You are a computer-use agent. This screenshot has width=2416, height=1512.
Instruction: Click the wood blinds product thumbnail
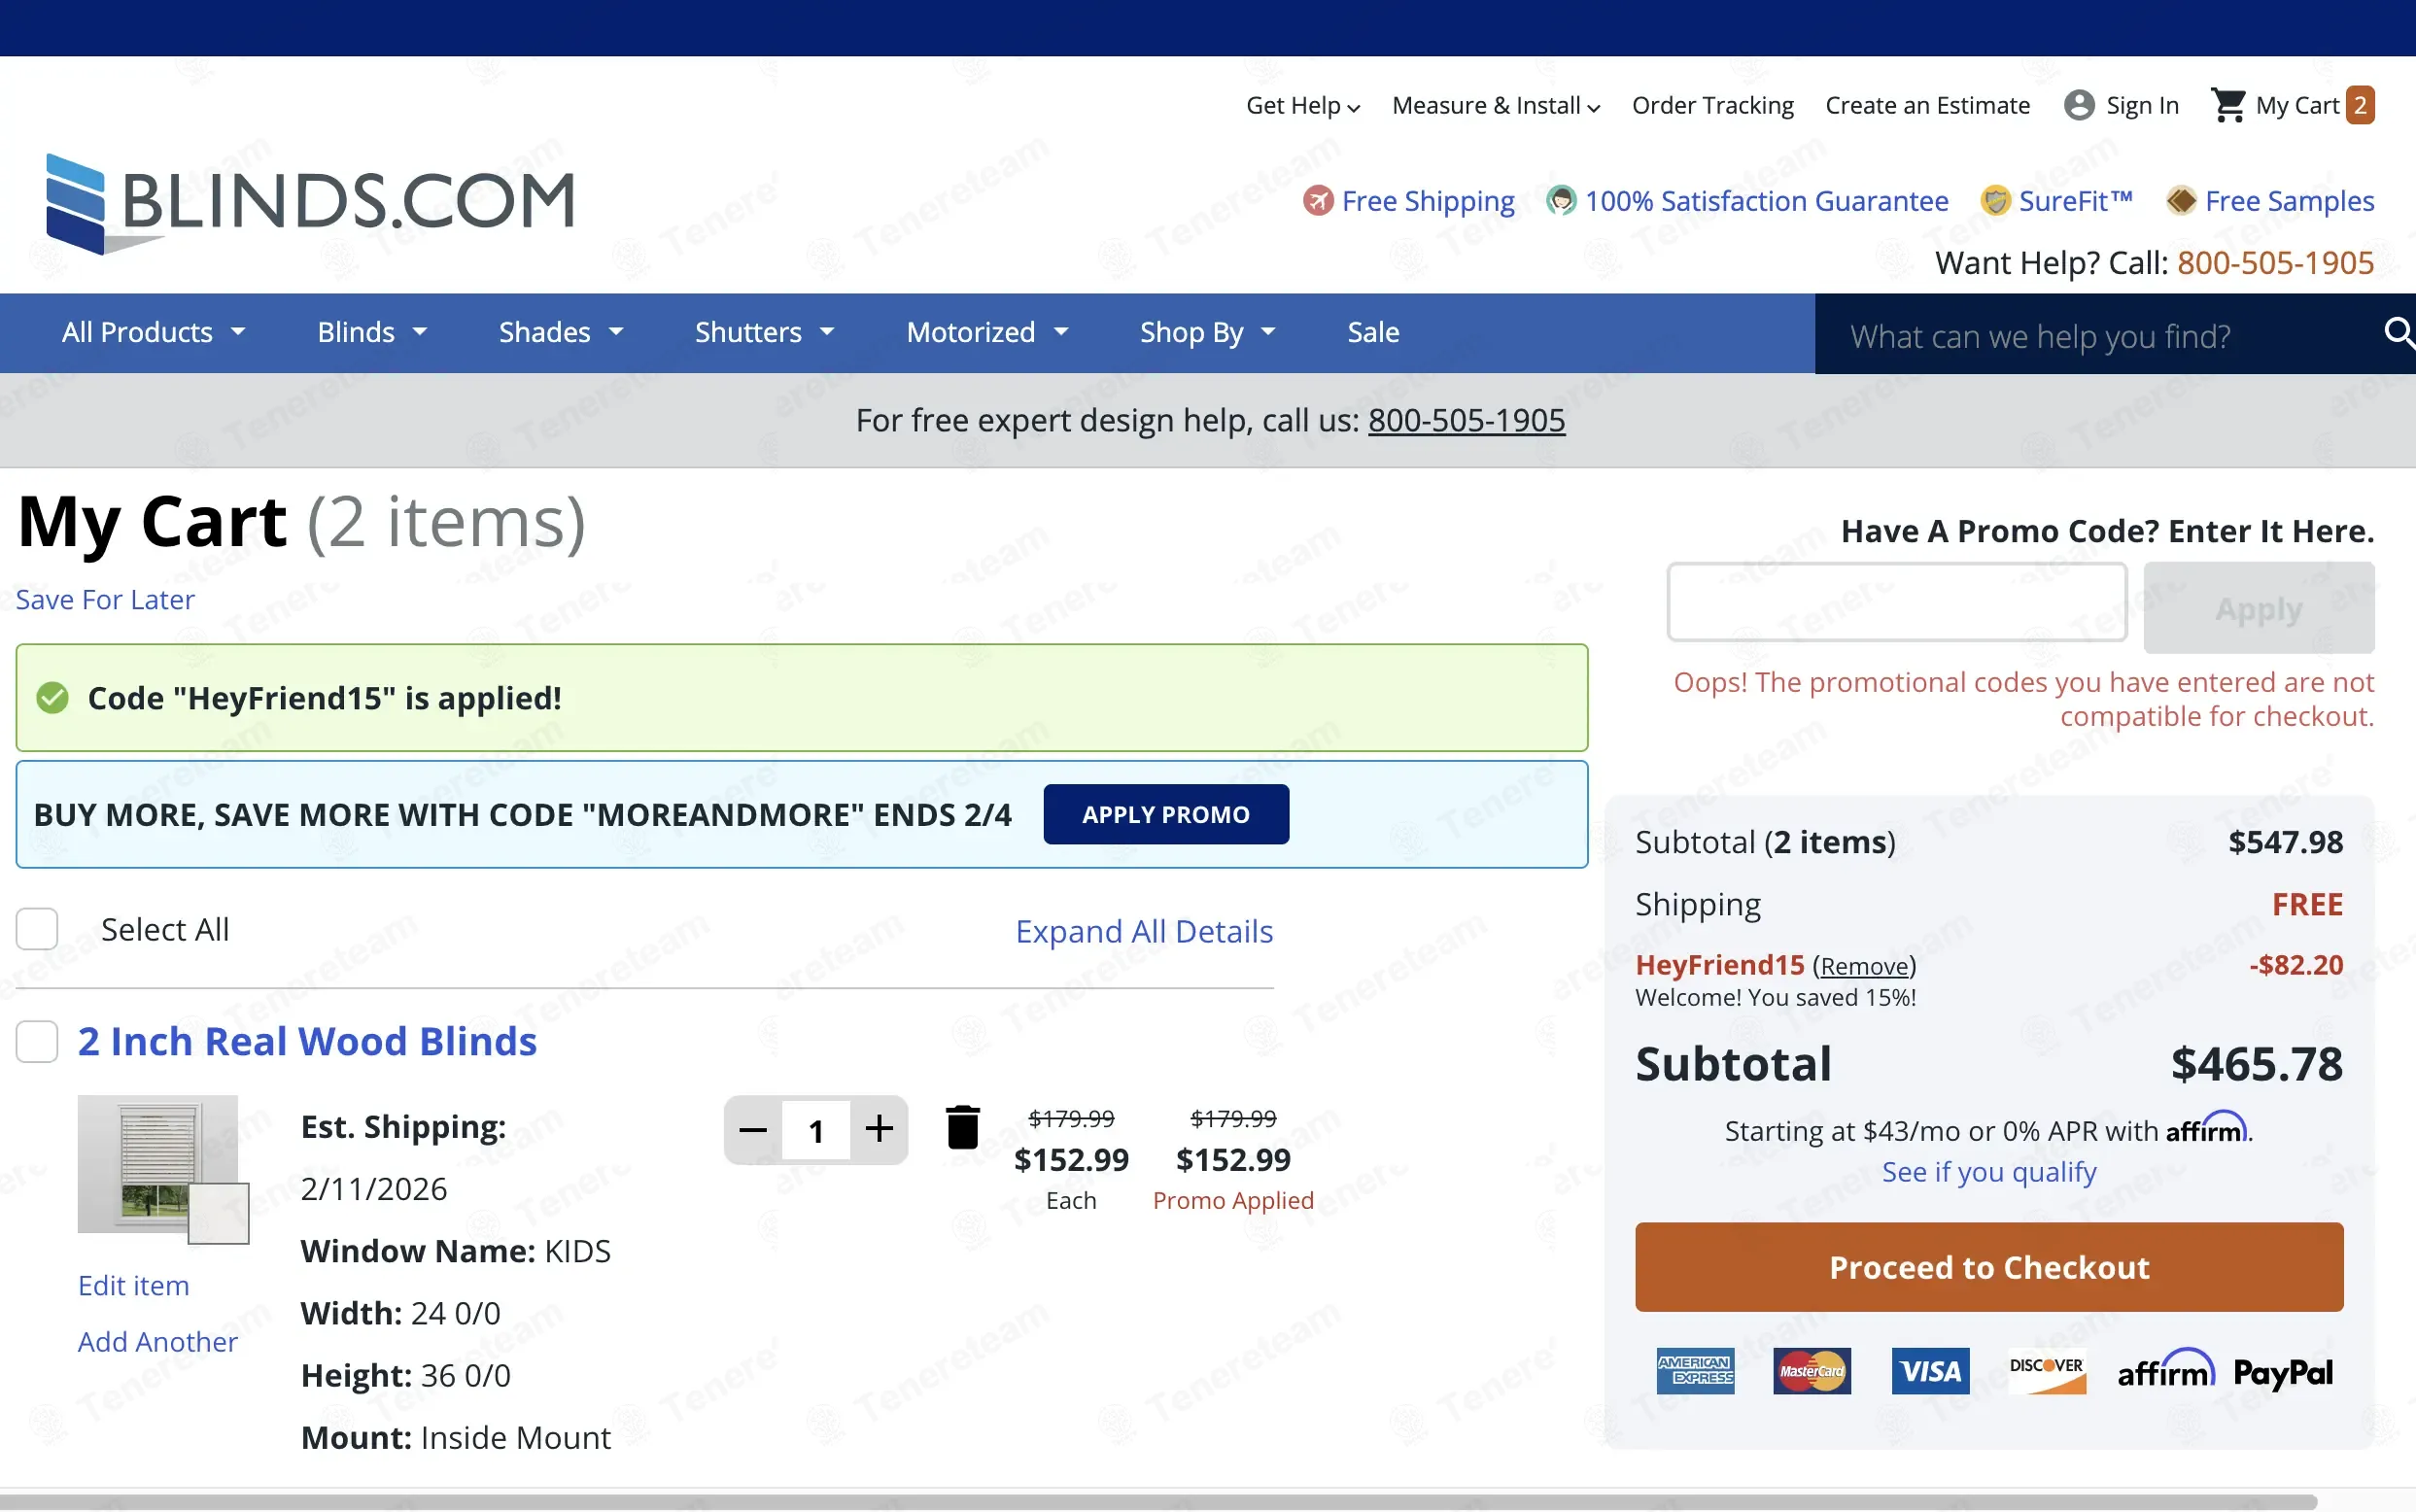click(158, 1164)
